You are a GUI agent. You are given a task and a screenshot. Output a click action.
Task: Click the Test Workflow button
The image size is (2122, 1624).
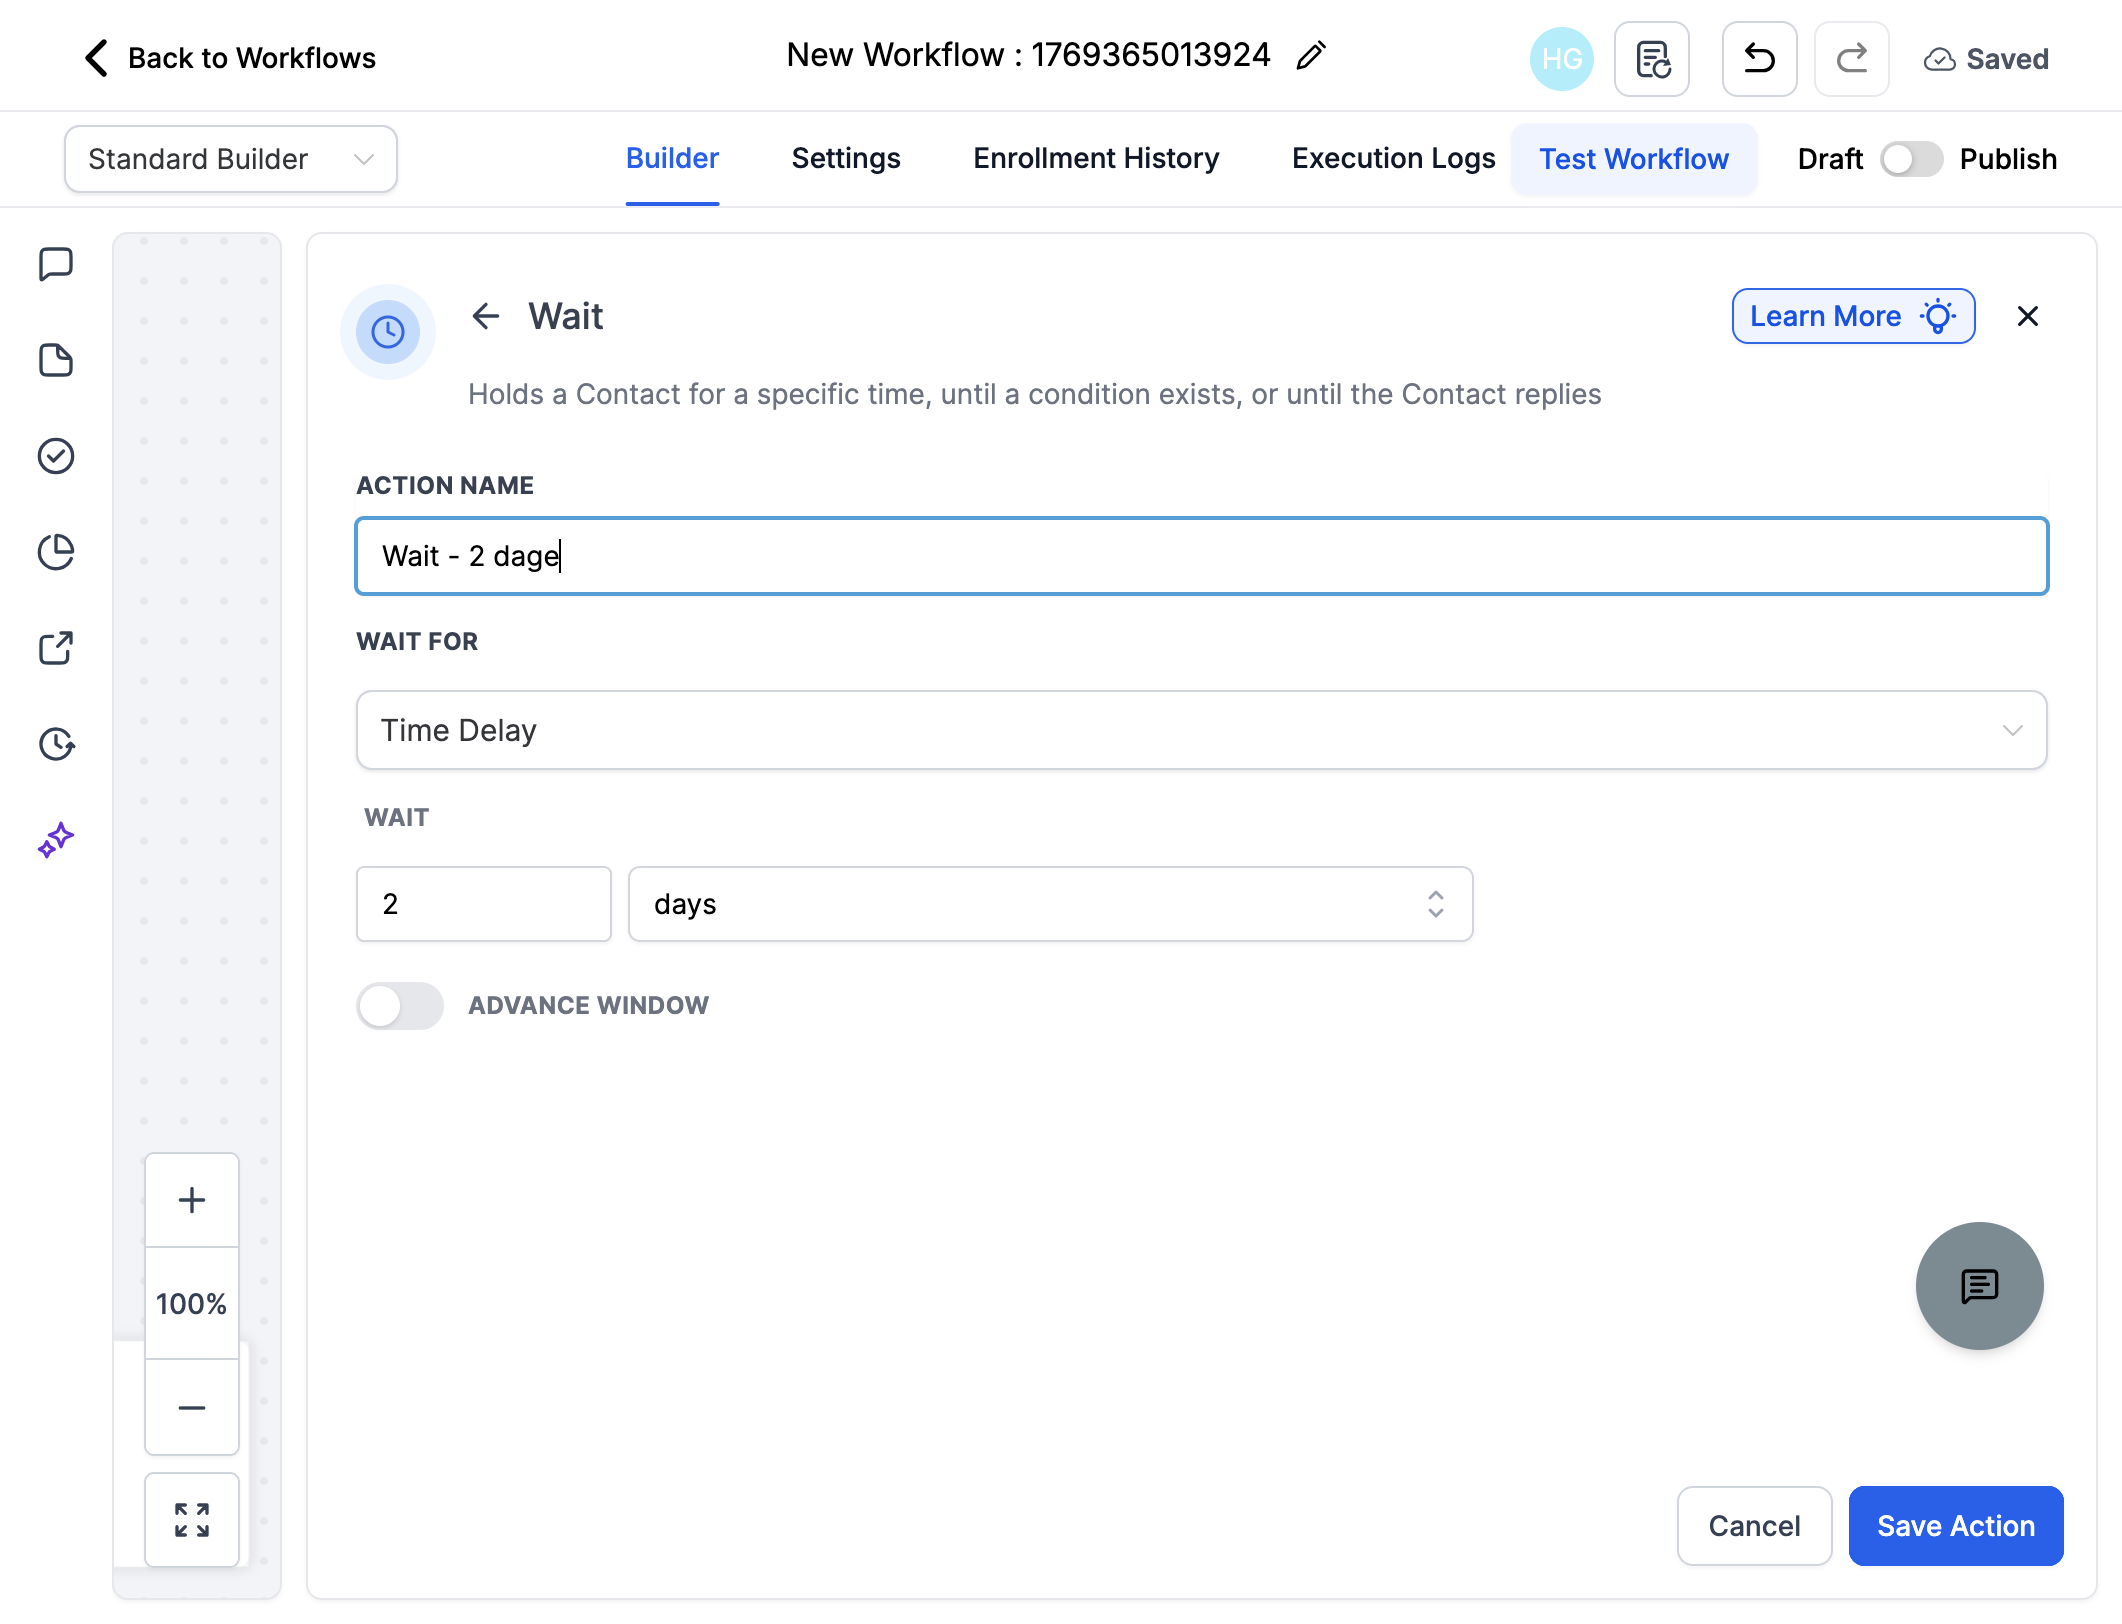pyautogui.click(x=1633, y=159)
